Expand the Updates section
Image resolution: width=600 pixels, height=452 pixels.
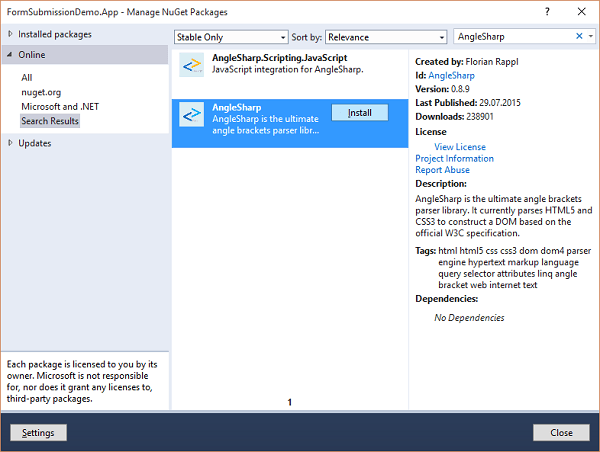pyautogui.click(x=10, y=143)
